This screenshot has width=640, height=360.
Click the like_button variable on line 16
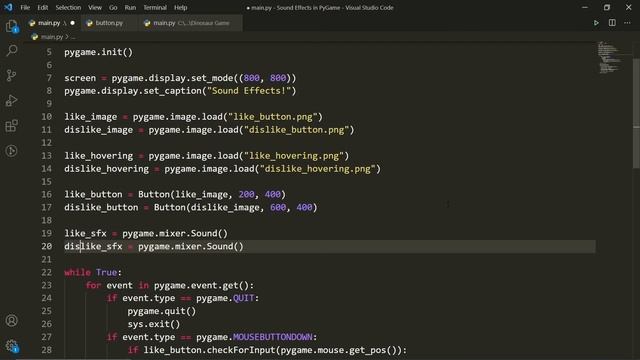[93, 194]
